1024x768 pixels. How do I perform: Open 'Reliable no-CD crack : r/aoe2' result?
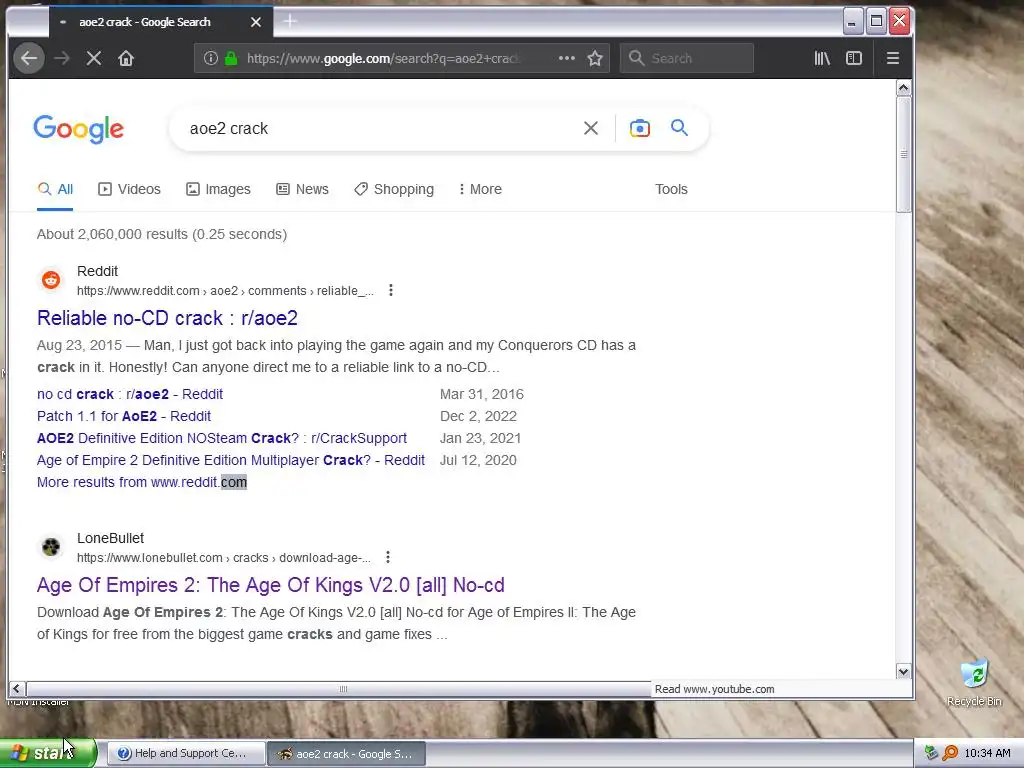167,318
